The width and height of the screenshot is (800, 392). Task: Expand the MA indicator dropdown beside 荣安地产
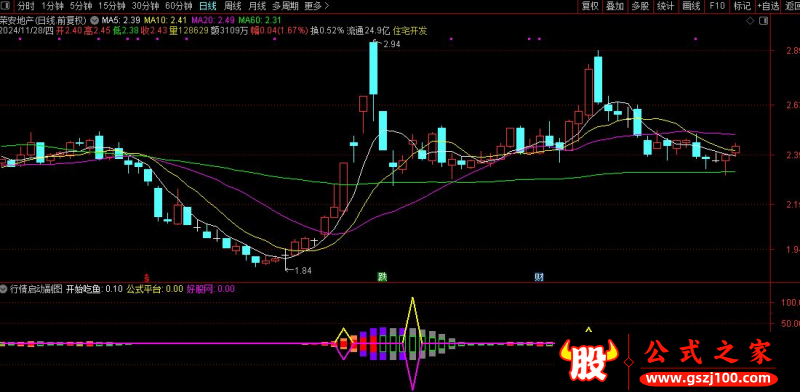point(94,20)
